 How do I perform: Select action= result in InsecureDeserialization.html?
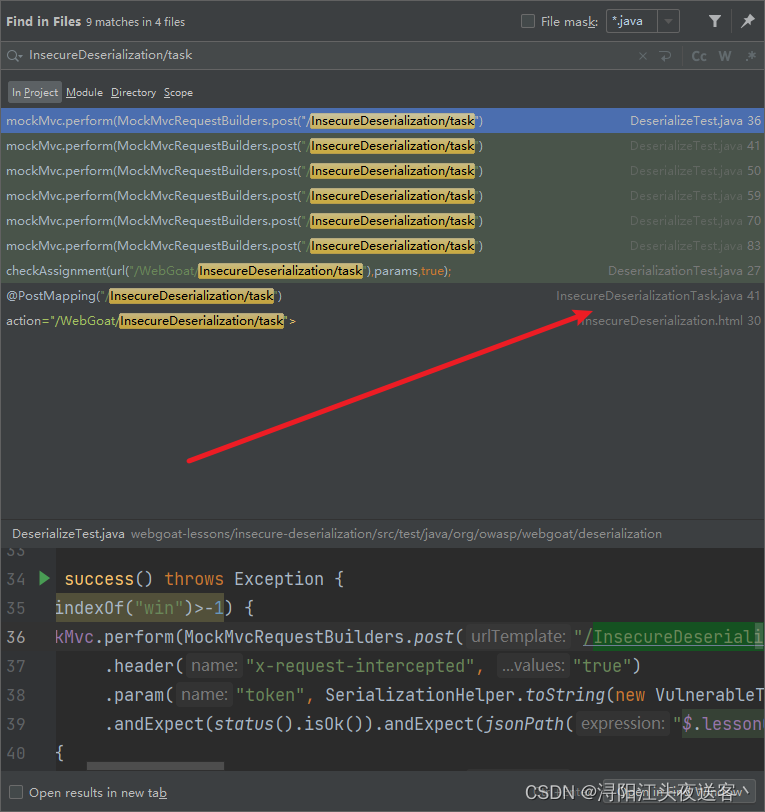(382, 321)
